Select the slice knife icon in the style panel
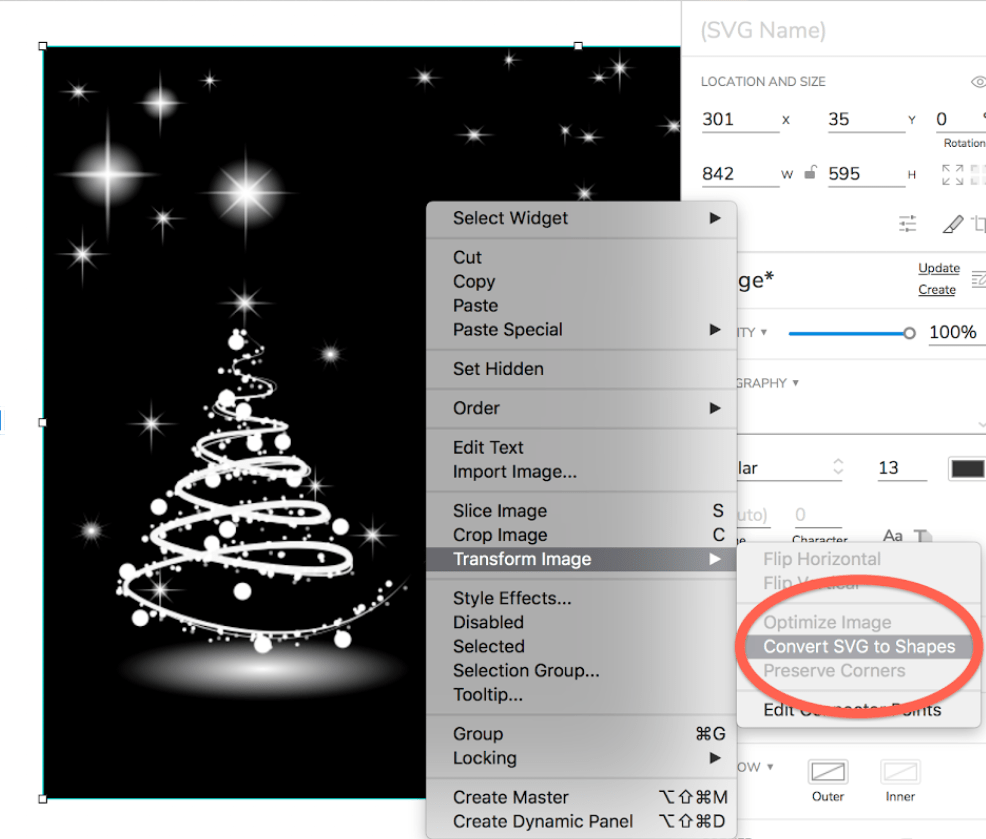The image size is (986, 839). coord(953,224)
